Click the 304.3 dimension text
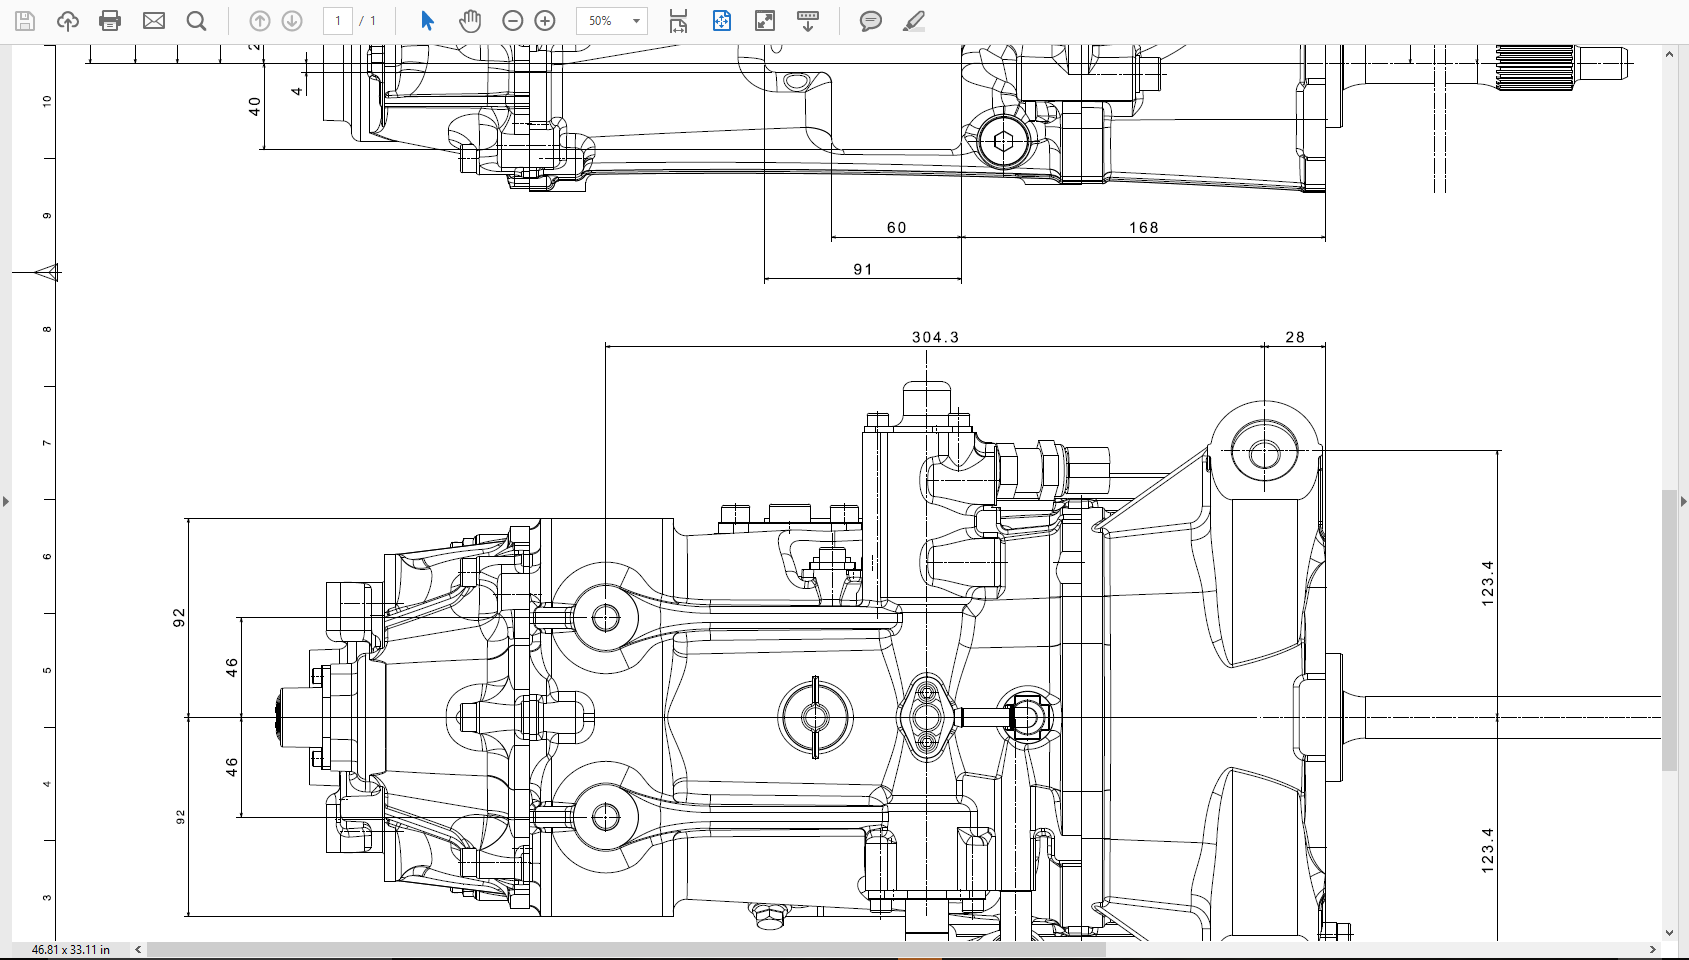This screenshot has height=960, width=1689. [x=935, y=337]
